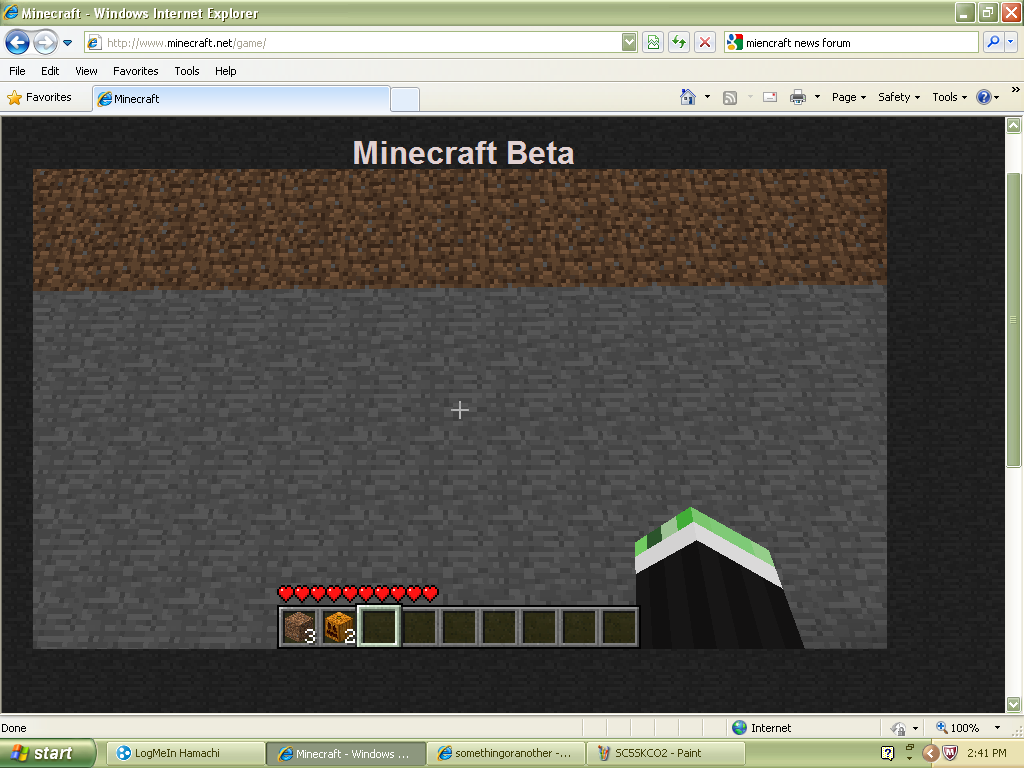Open the Help menu
The image size is (1024, 768).
tap(226, 71)
